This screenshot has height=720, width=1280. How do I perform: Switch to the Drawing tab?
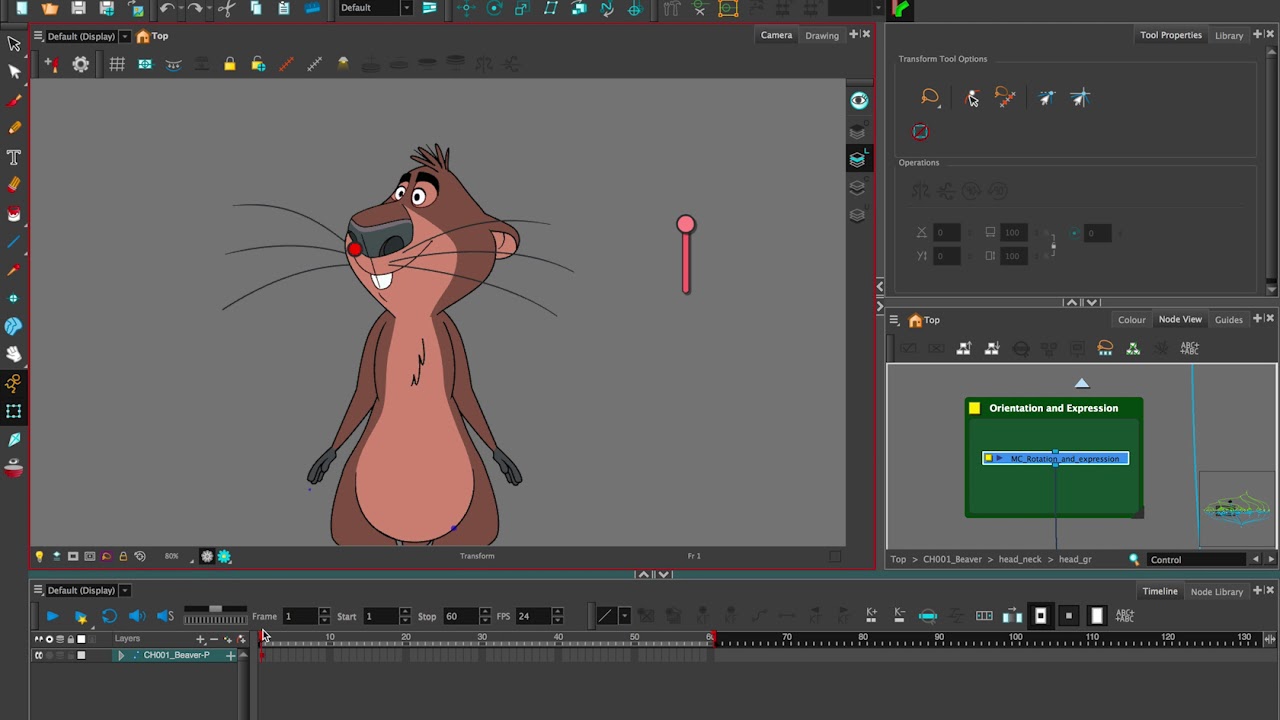click(822, 36)
